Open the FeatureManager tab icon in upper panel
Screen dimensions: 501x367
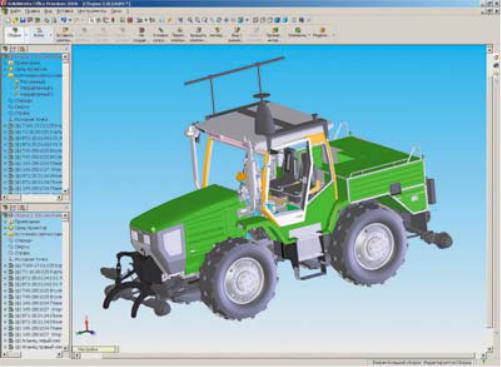click(5, 49)
